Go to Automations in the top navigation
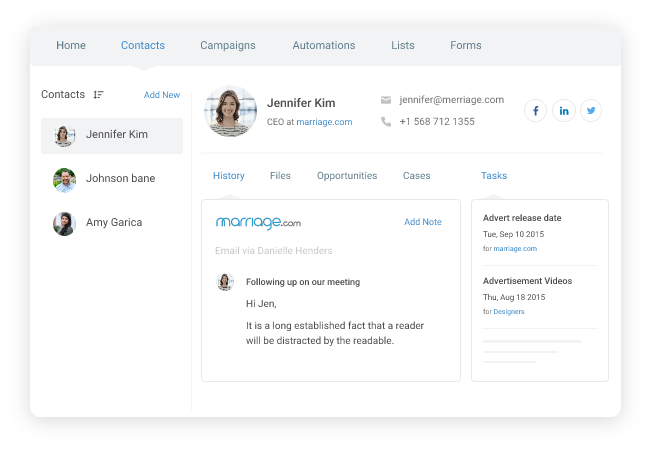 pyautogui.click(x=323, y=45)
